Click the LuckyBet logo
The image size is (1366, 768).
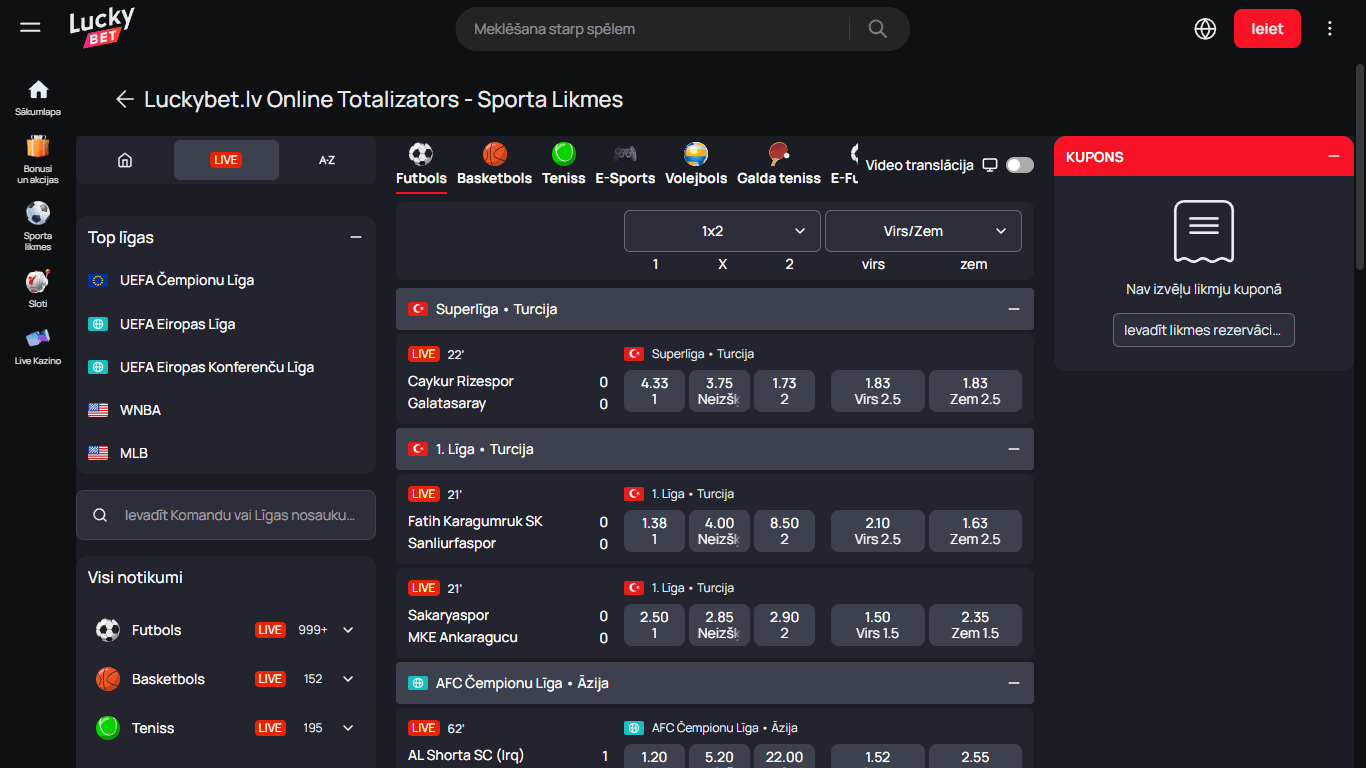(101, 28)
